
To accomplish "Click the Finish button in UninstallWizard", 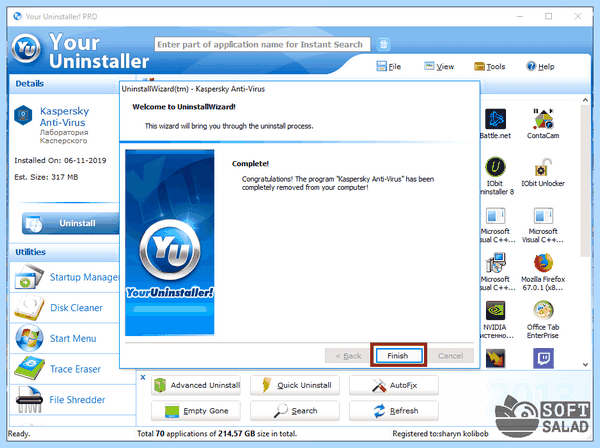I will [x=399, y=355].
